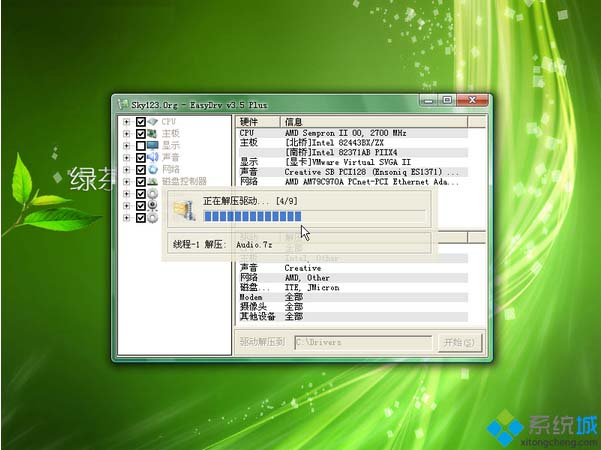Click the motherboard icon beside 主板 in the tree

(153, 134)
